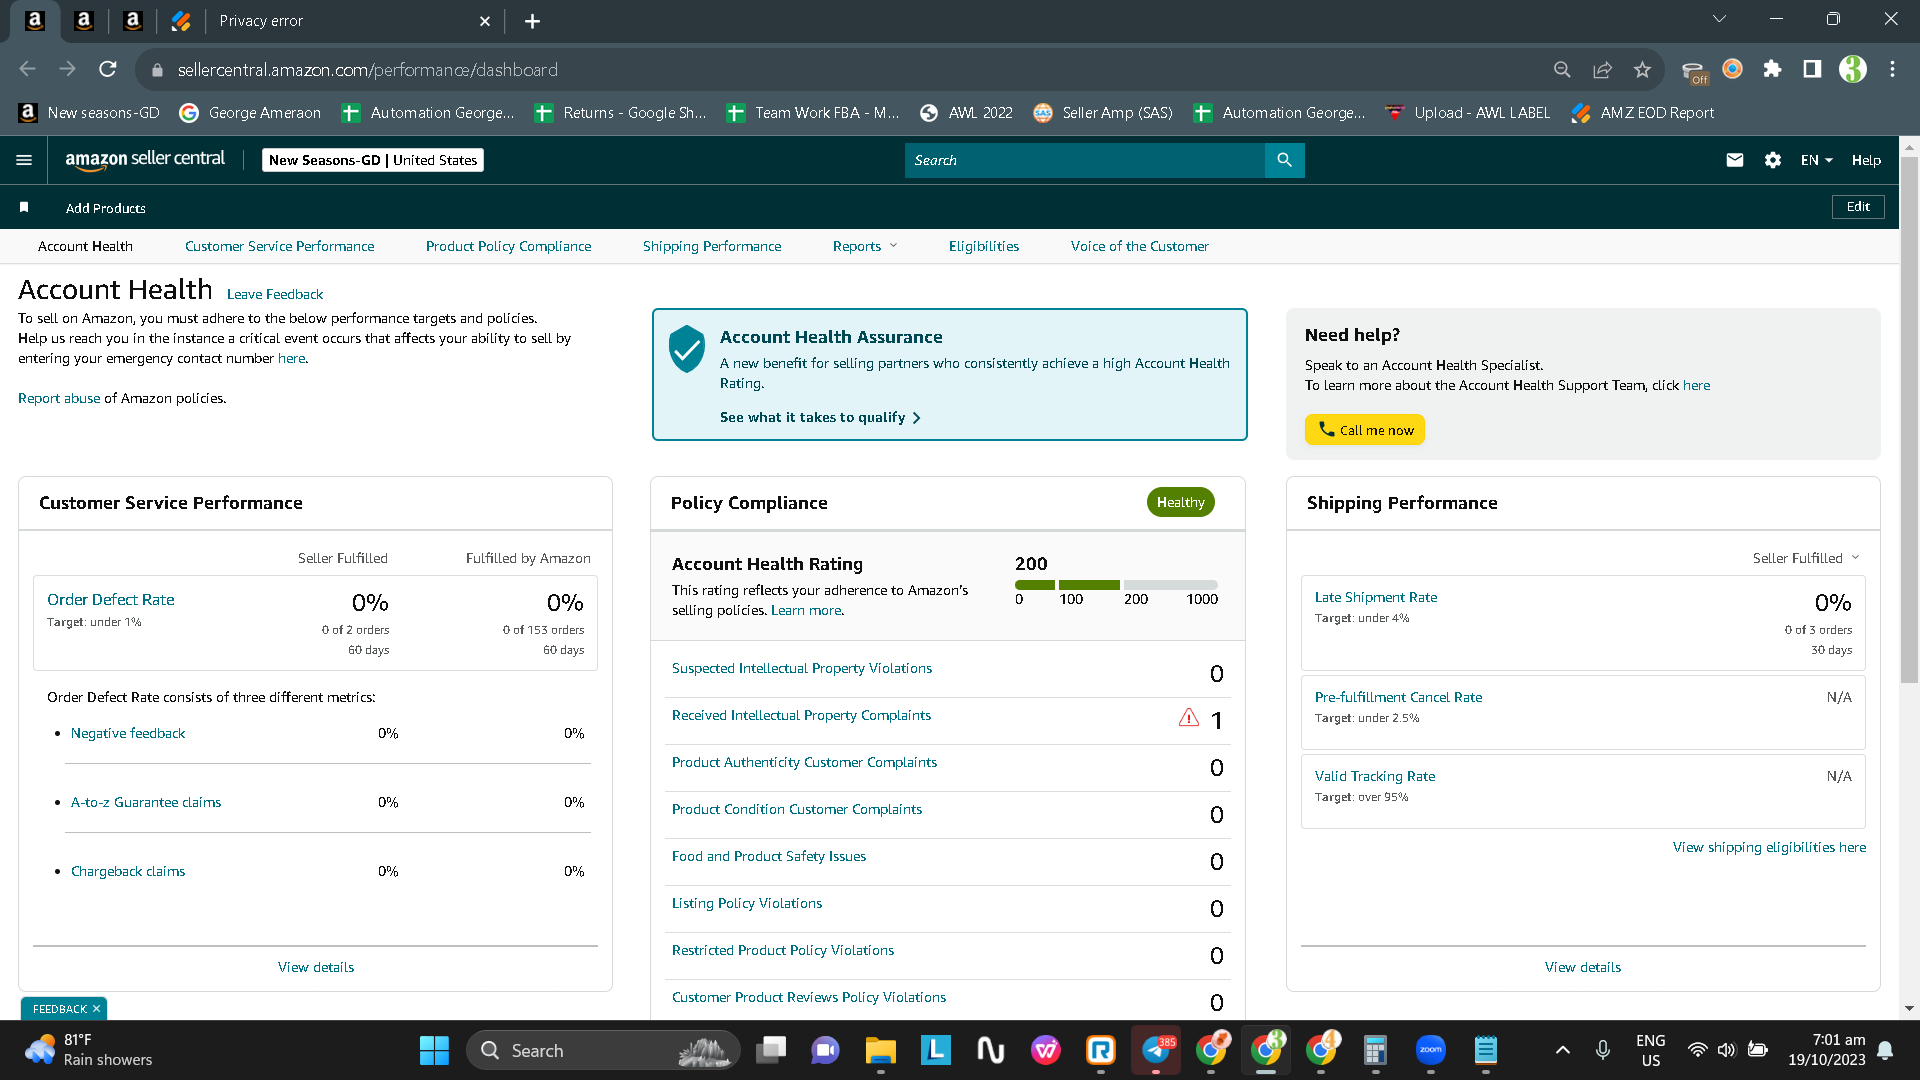
Task: Open the New Seasons-GD account switcher
Action: (x=373, y=160)
